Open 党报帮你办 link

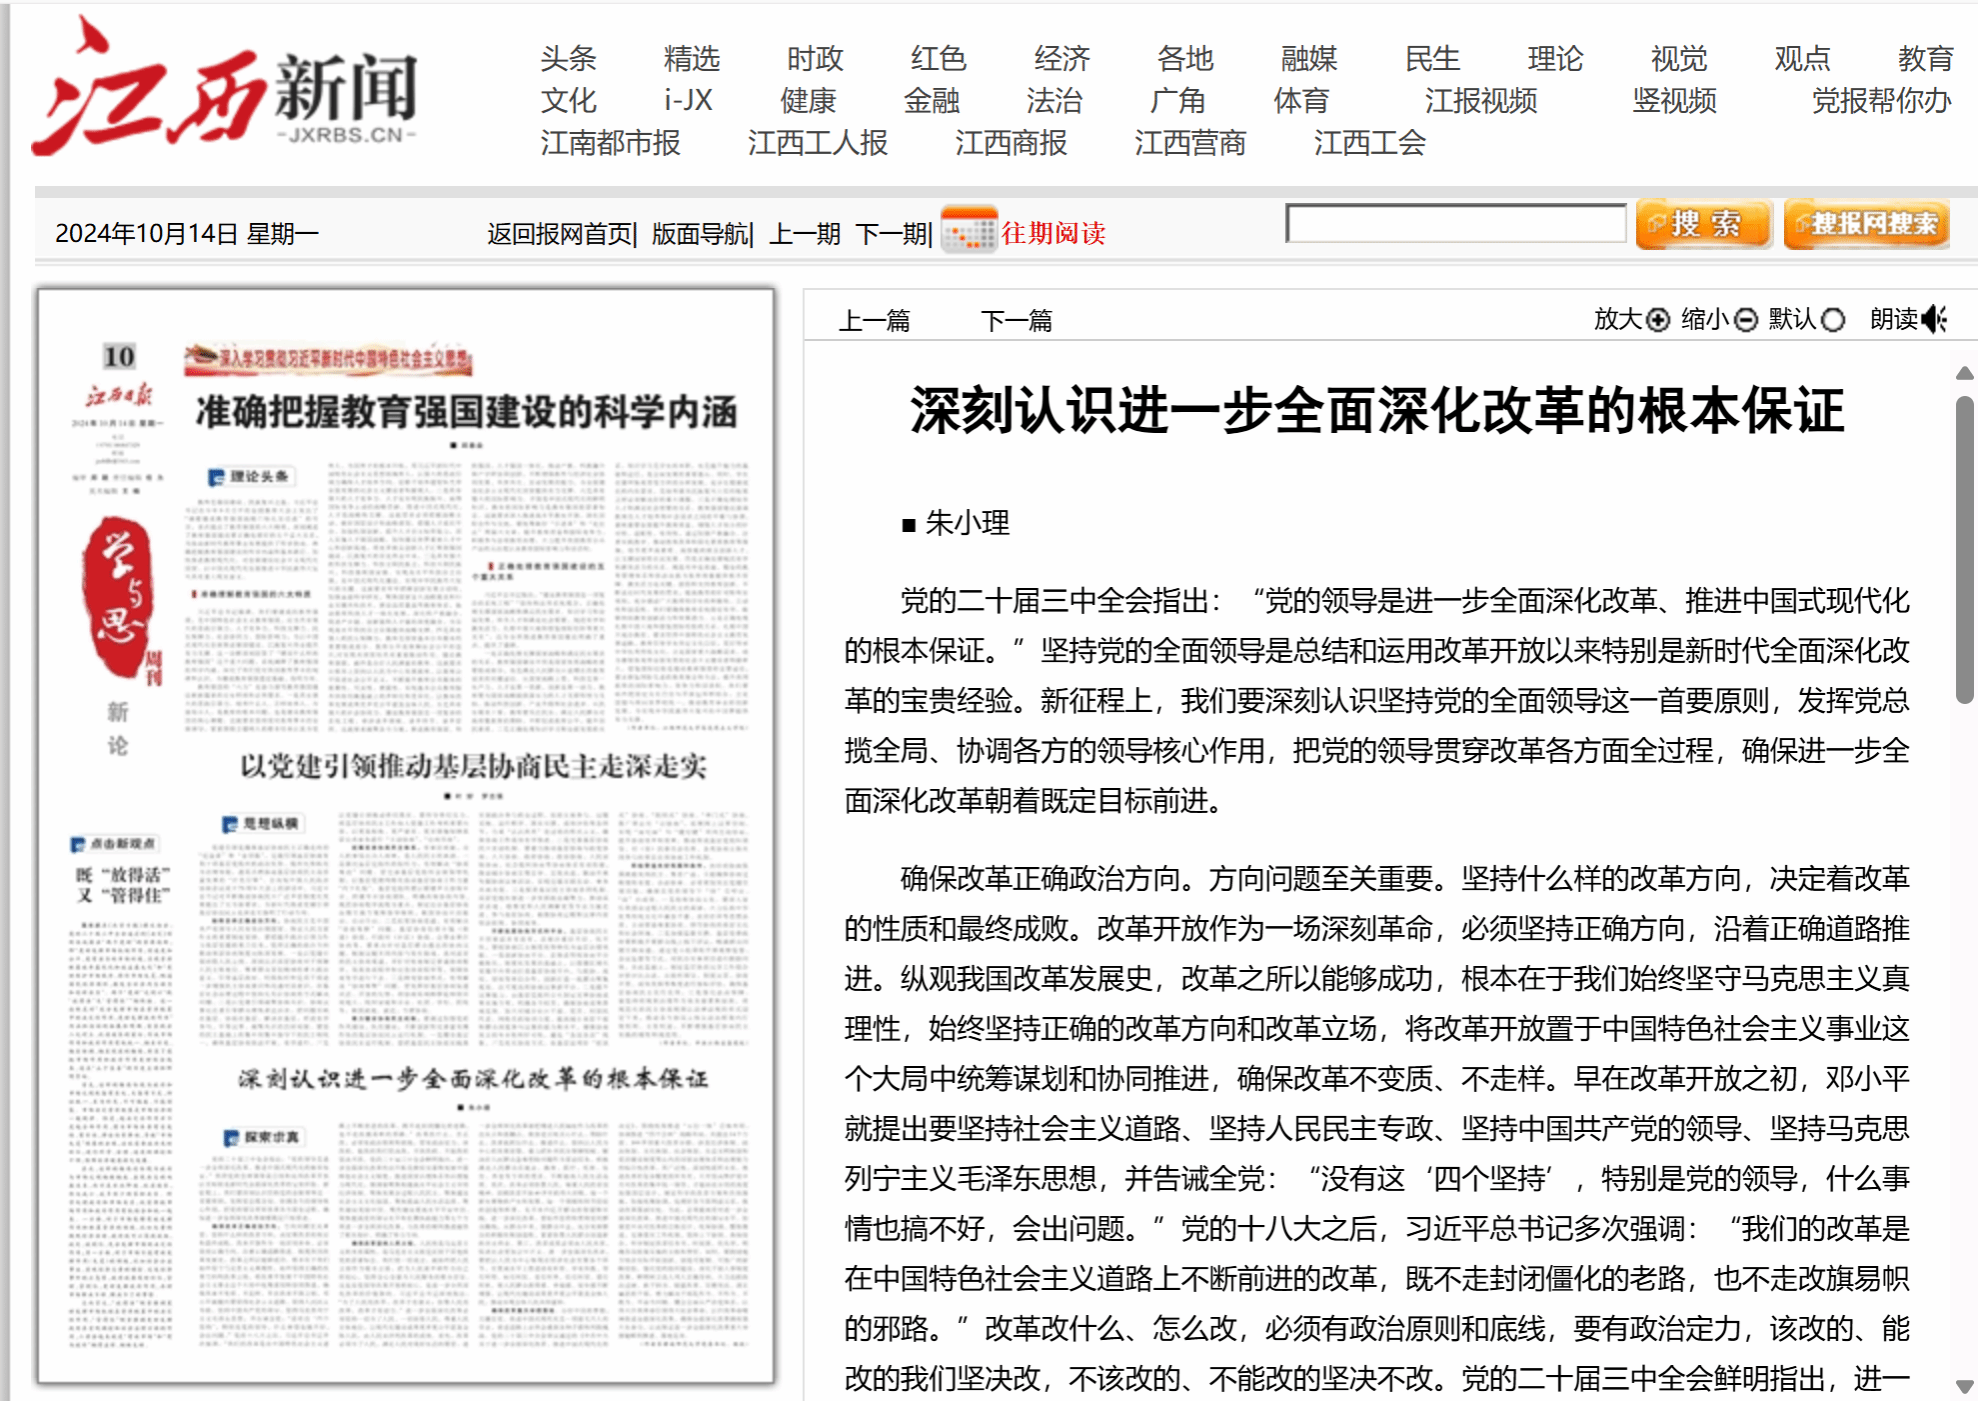[1882, 100]
